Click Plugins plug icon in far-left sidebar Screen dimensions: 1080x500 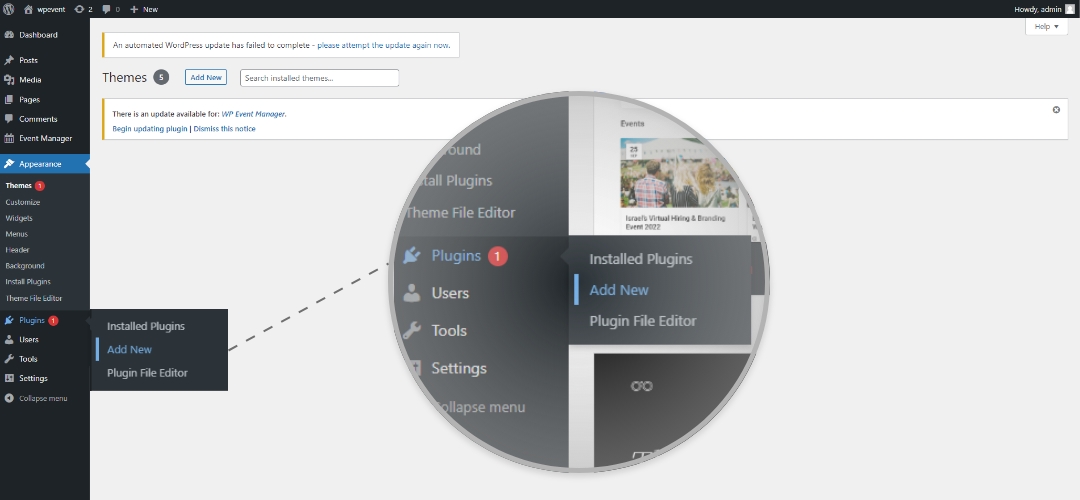pyautogui.click(x=9, y=320)
